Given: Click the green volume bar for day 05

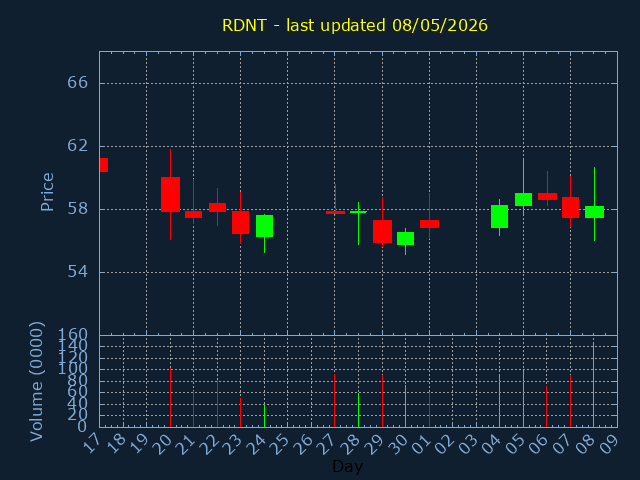Looking at the screenshot, I should tap(523, 398).
